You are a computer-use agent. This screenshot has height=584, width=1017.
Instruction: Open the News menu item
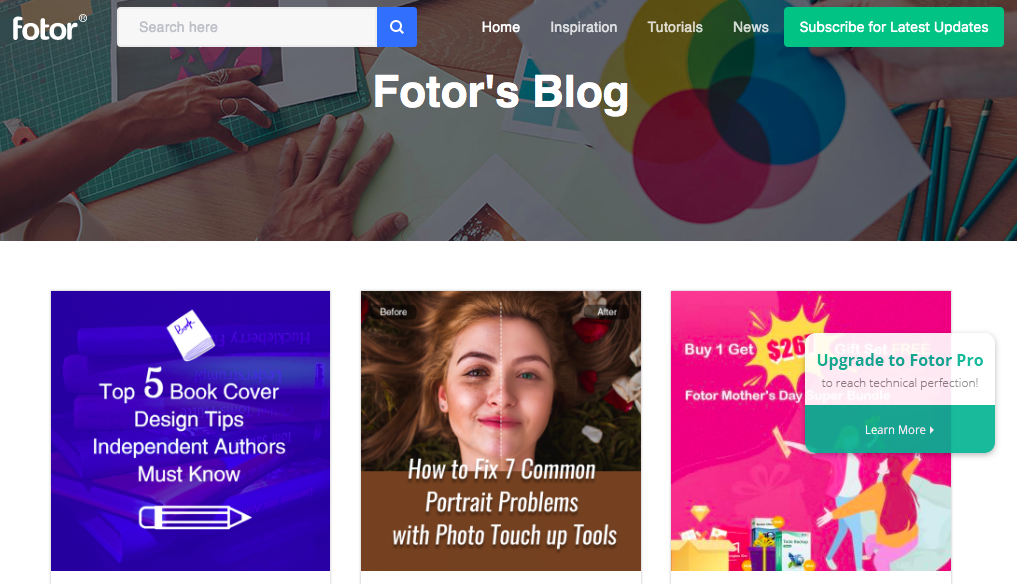click(750, 27)
